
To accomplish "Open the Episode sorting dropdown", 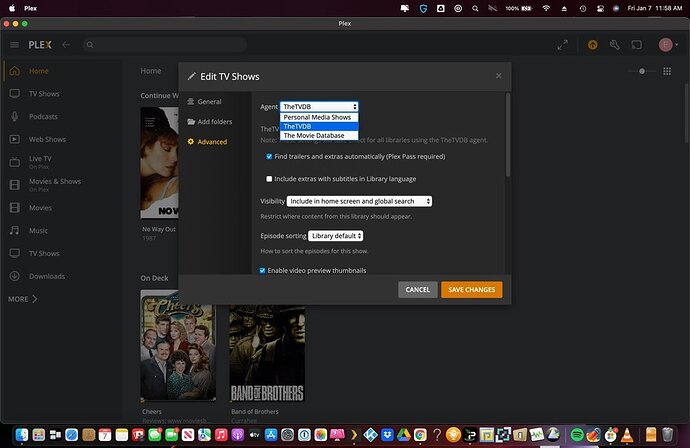I will pyautogui.click(x=335, y=236).
